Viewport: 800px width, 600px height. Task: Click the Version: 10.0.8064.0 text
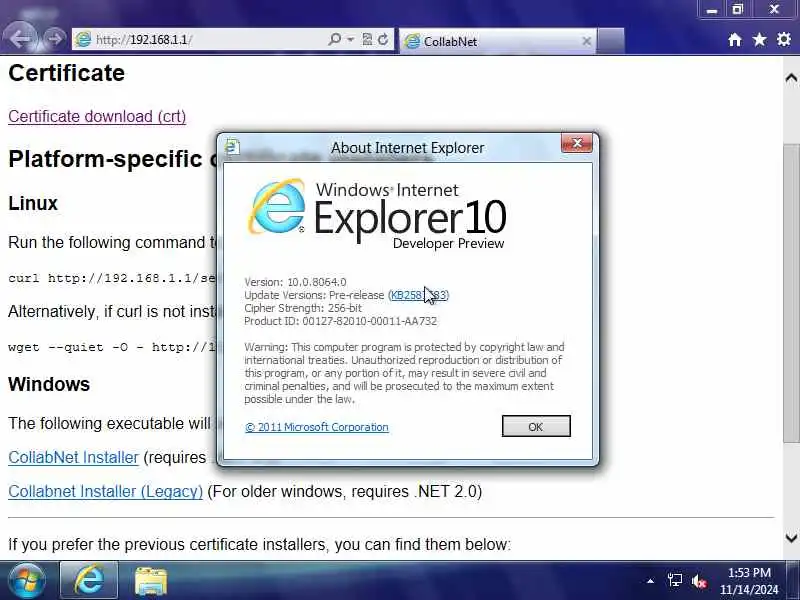pyautogui.click(x=295, y=282)
